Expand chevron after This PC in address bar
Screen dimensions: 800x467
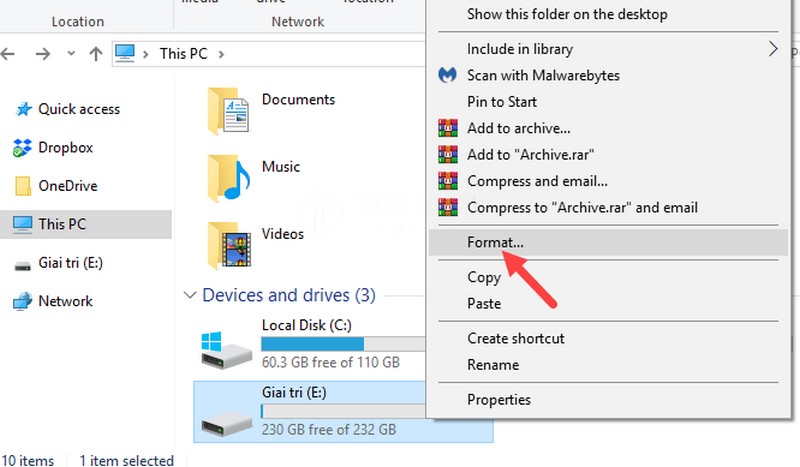[x=221, y=54]
